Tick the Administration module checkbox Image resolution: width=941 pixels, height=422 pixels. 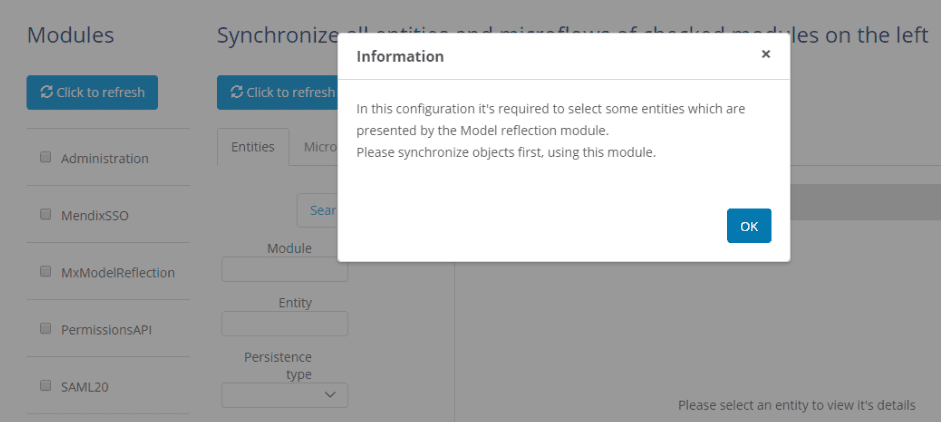[x=46, y=157]
